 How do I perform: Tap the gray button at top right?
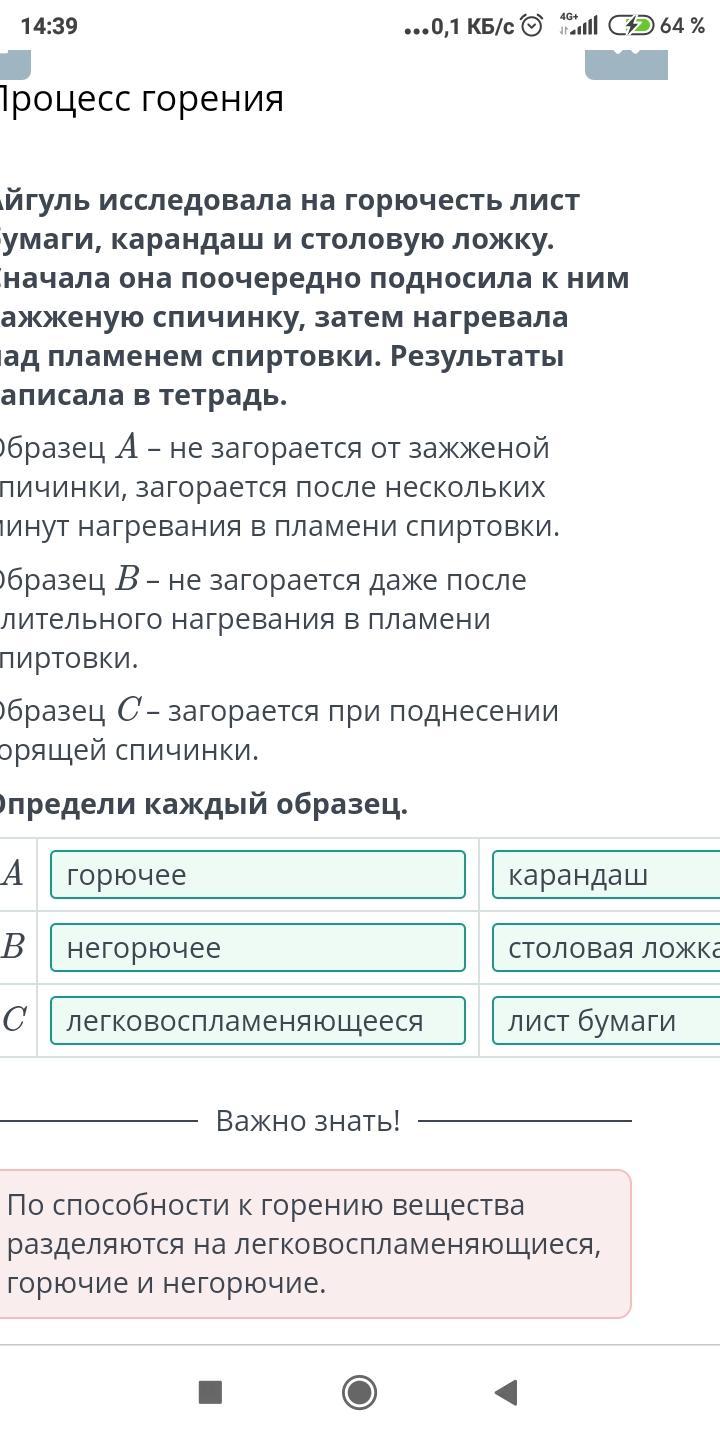pos(626,62)
